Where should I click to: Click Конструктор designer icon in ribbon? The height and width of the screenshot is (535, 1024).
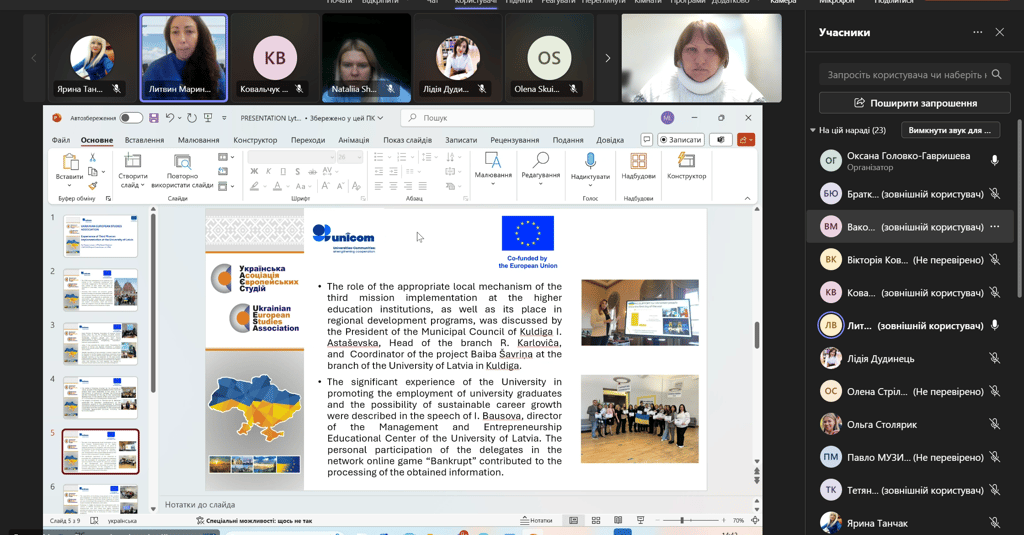point(686,161)
